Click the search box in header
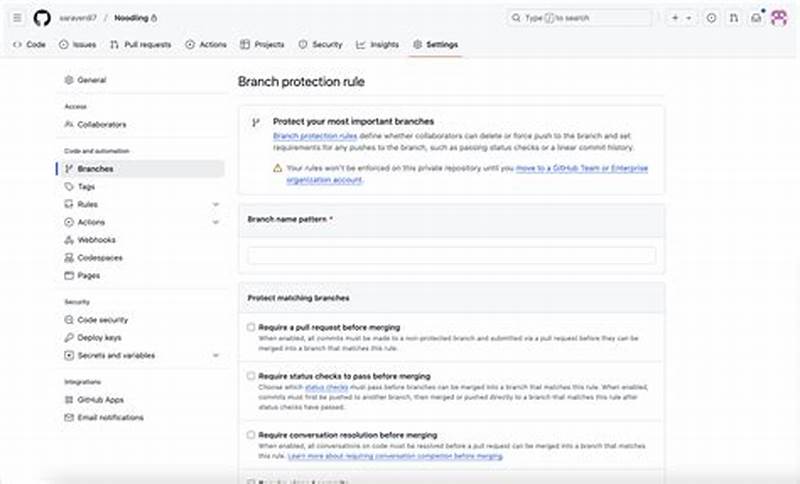800x484 pixels. click(x=579, y=18)
